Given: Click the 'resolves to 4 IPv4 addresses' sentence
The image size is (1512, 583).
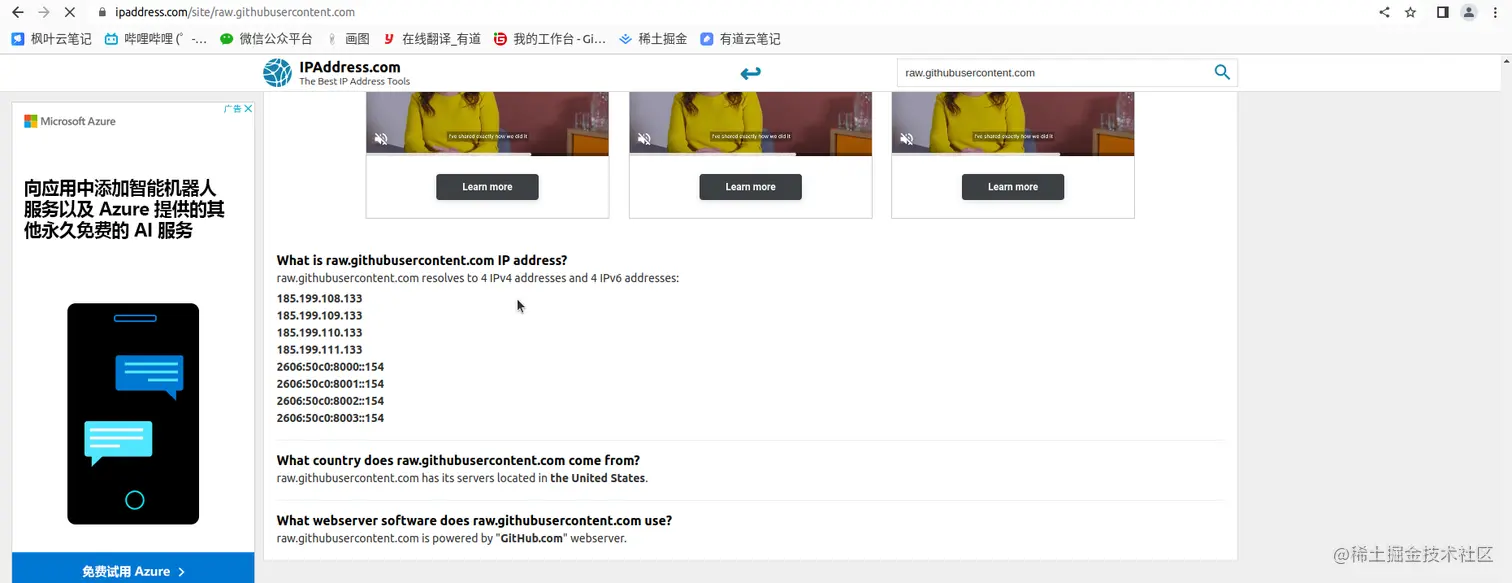Looking at the screenshot, I should click(x=478, y=278).
